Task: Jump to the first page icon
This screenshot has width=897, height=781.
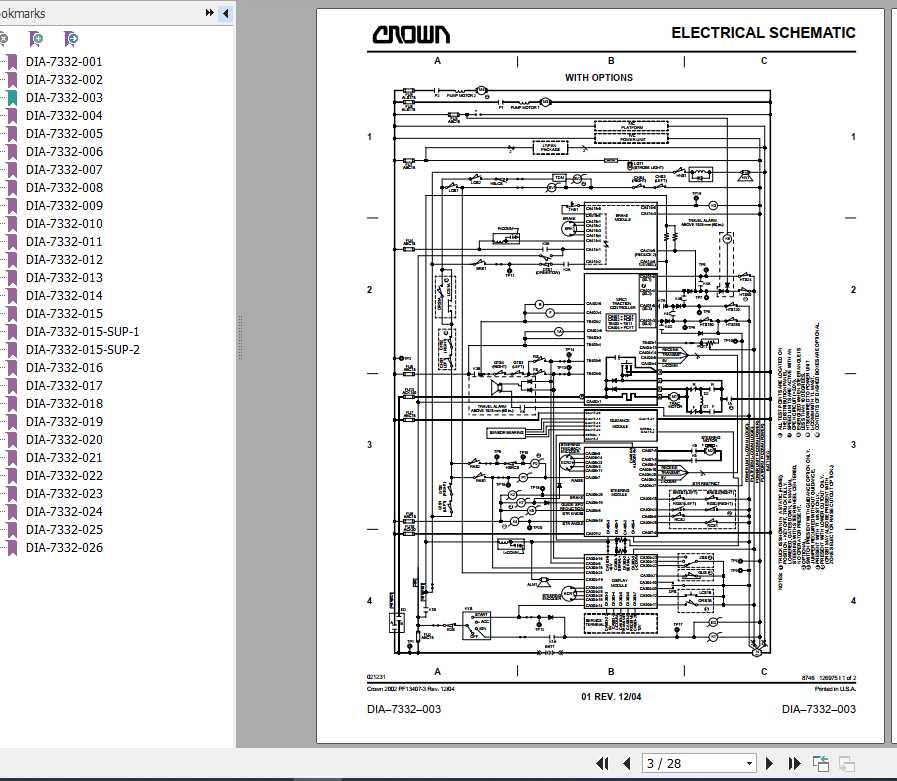Action: [x=603, y=763]
